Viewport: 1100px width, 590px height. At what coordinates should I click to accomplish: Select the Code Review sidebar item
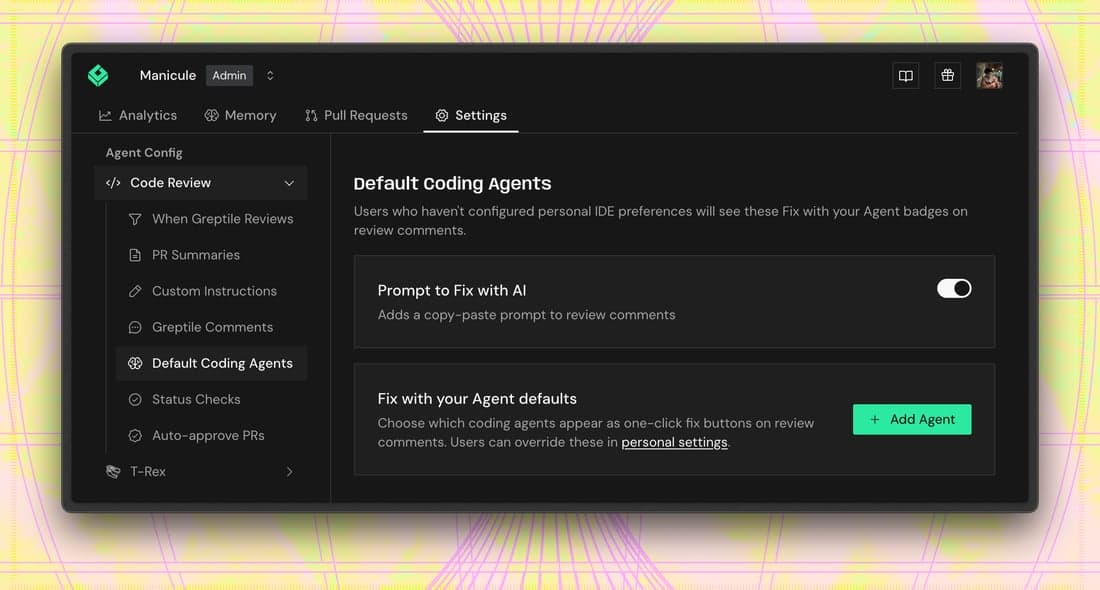point(201,183)
